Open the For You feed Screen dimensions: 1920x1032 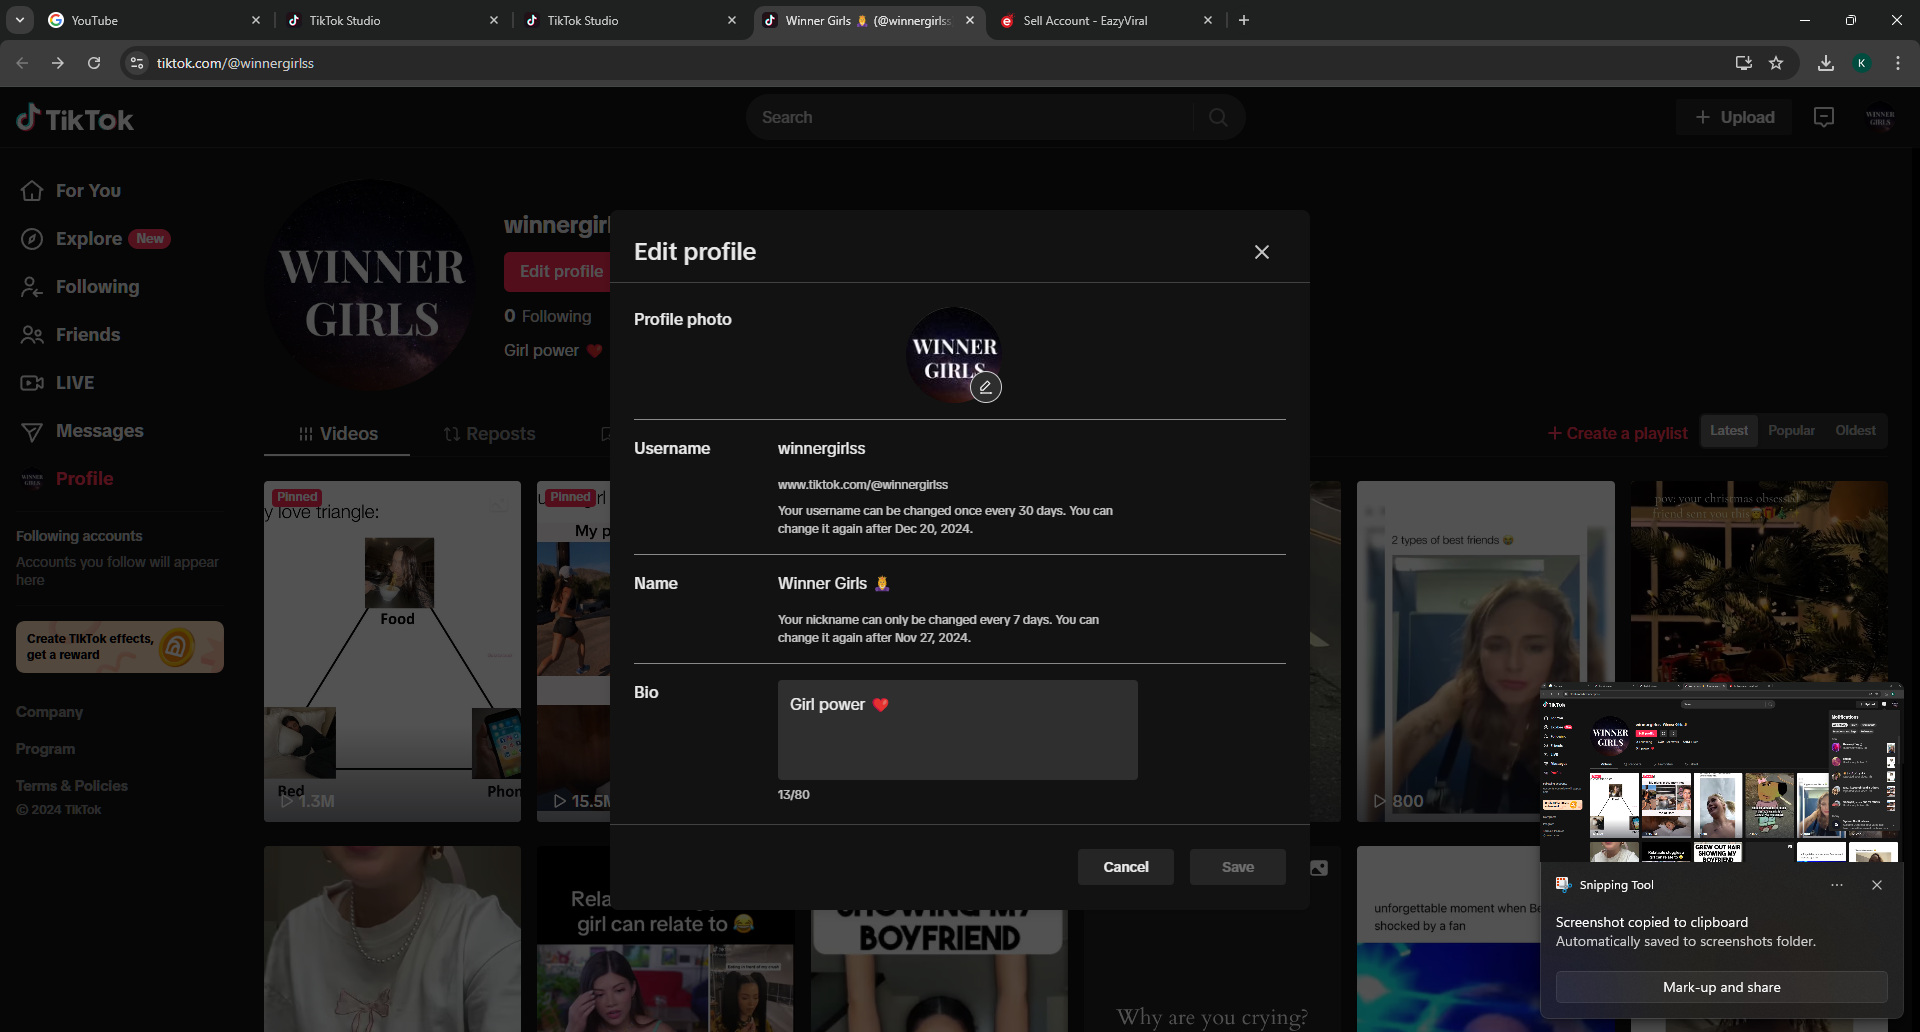click(x=71, y=190)
